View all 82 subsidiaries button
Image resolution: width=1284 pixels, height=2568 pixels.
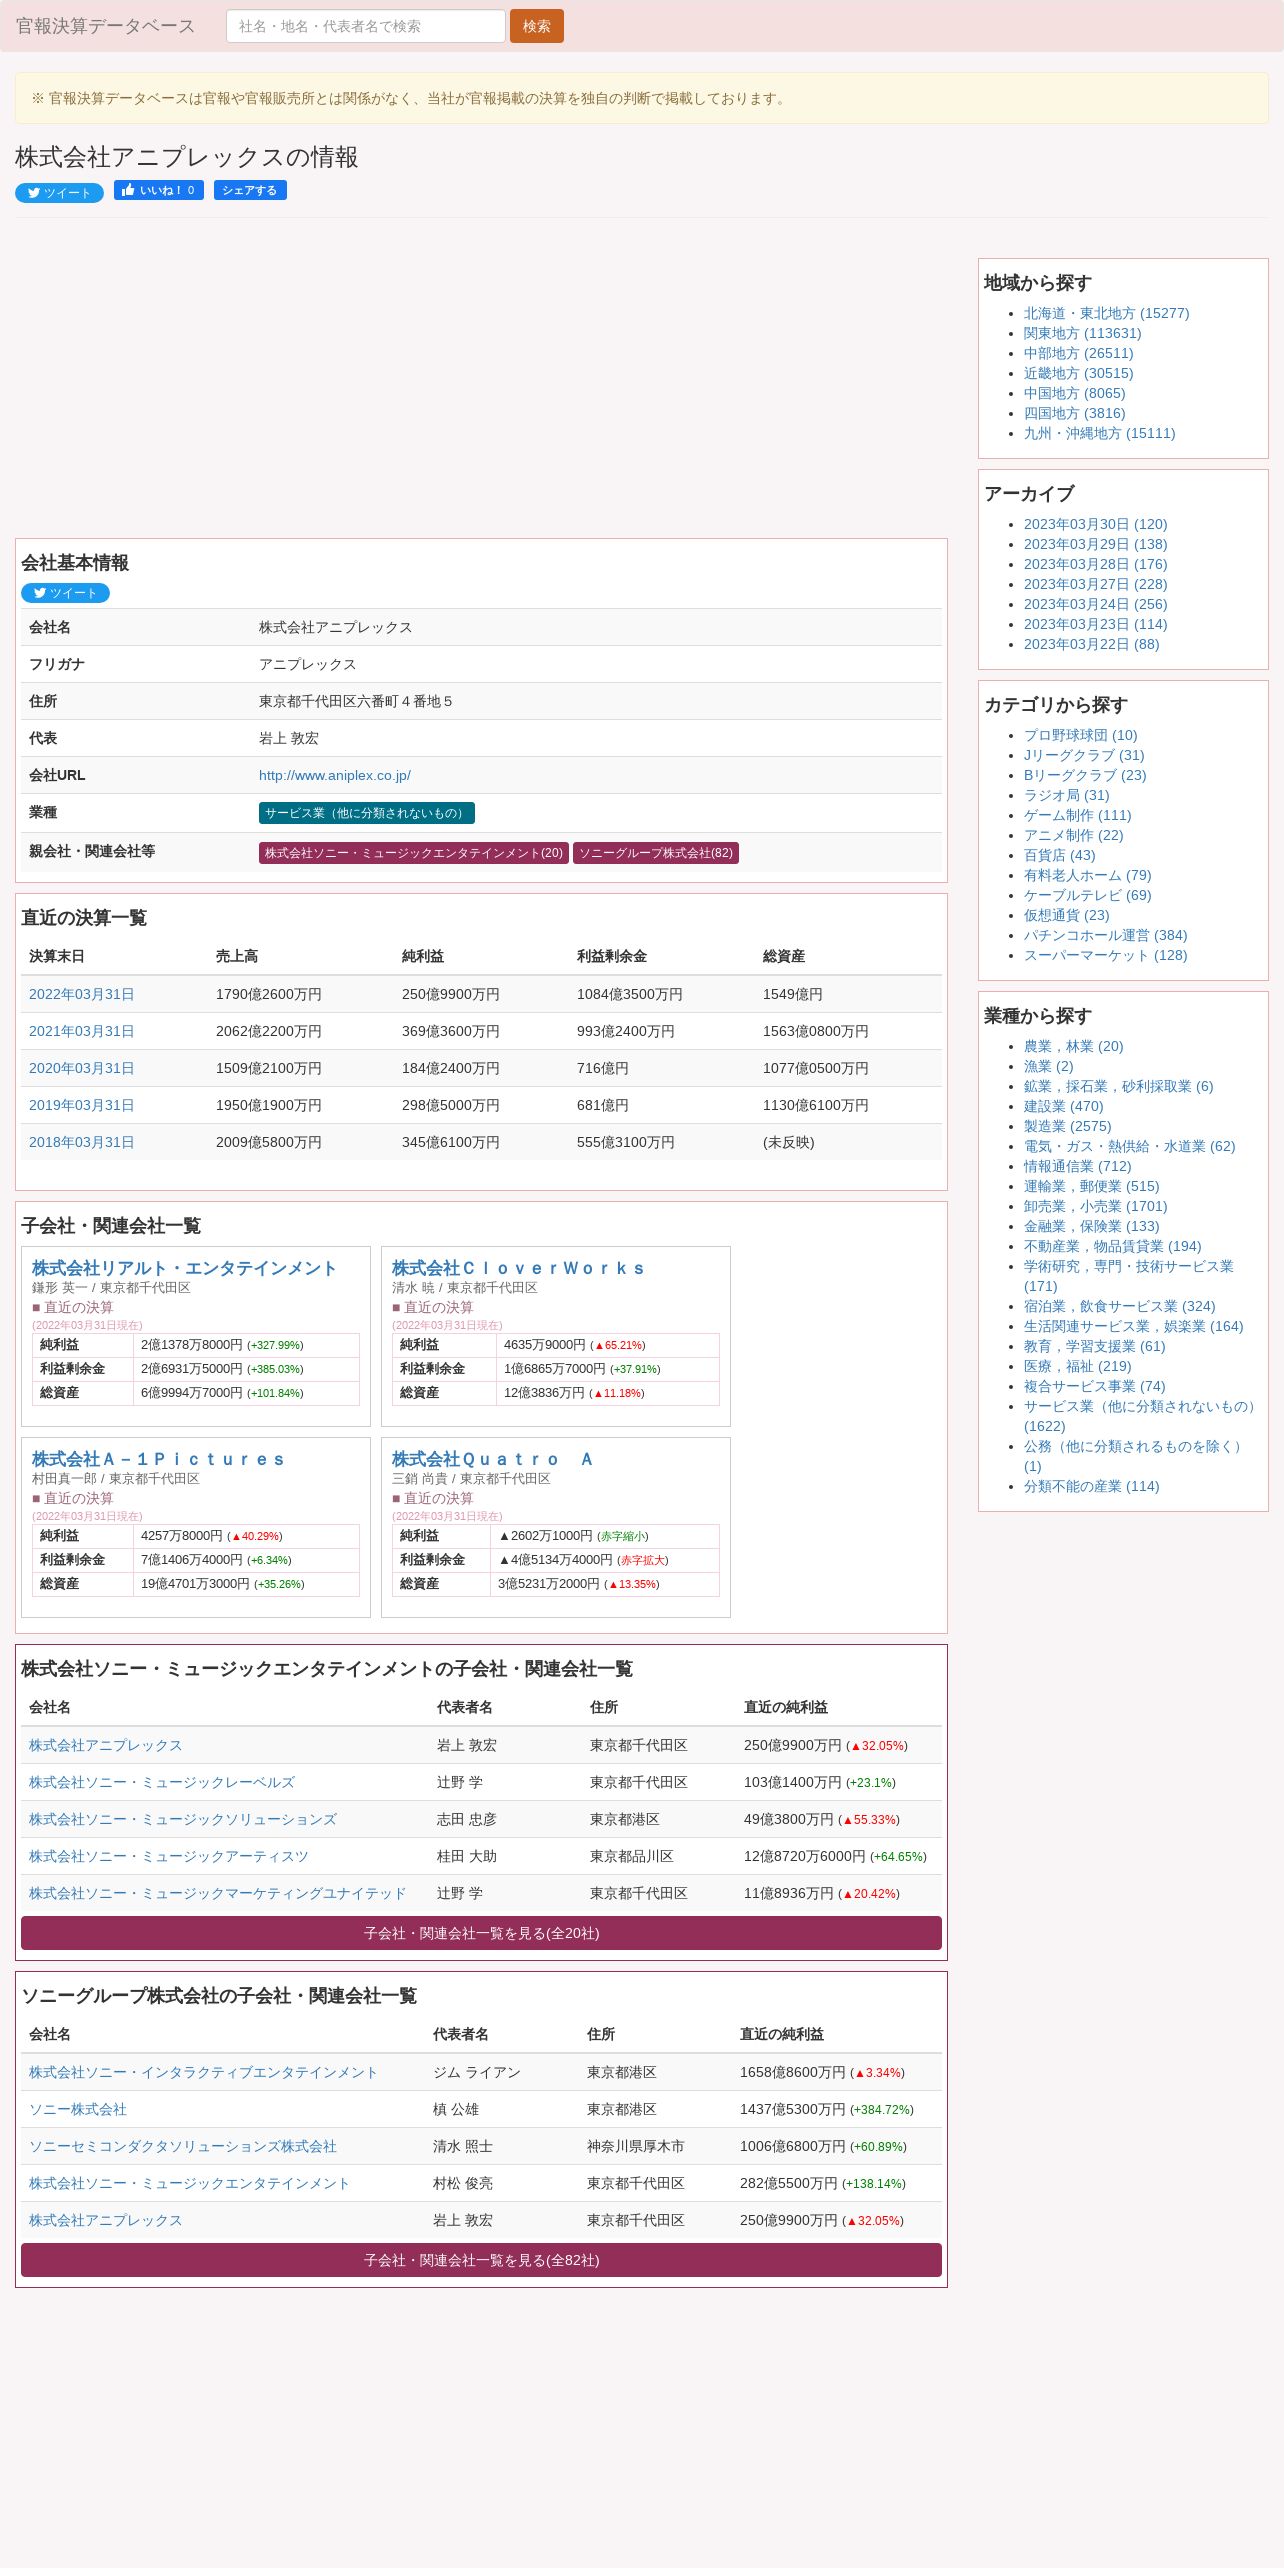pyautogui.click(x=481, y=2260)
